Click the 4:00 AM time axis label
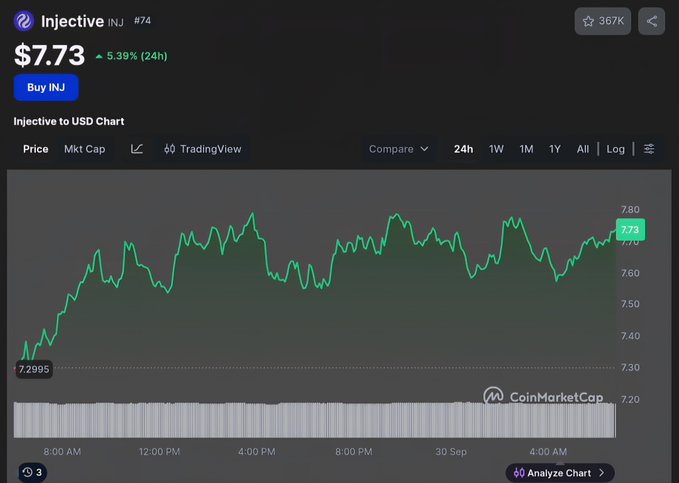The image size is (679, 483). [x=548, y=452]
